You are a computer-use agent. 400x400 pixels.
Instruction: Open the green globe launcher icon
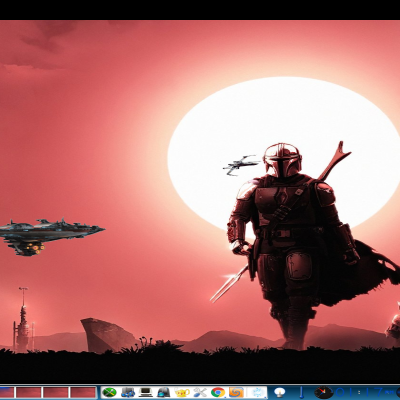pyautogui.click(x=109, y=392)
